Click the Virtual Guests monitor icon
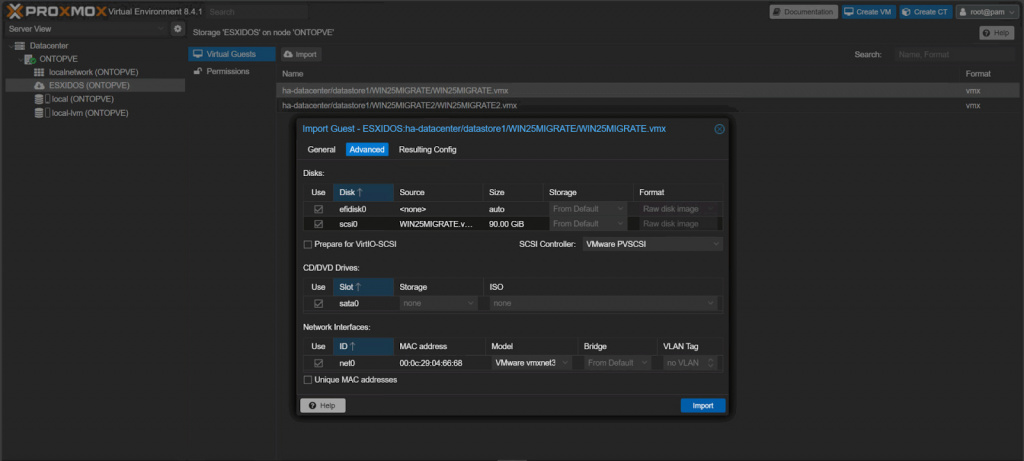The width and height of the screenshot is (1024, 461). click(197, 54)
